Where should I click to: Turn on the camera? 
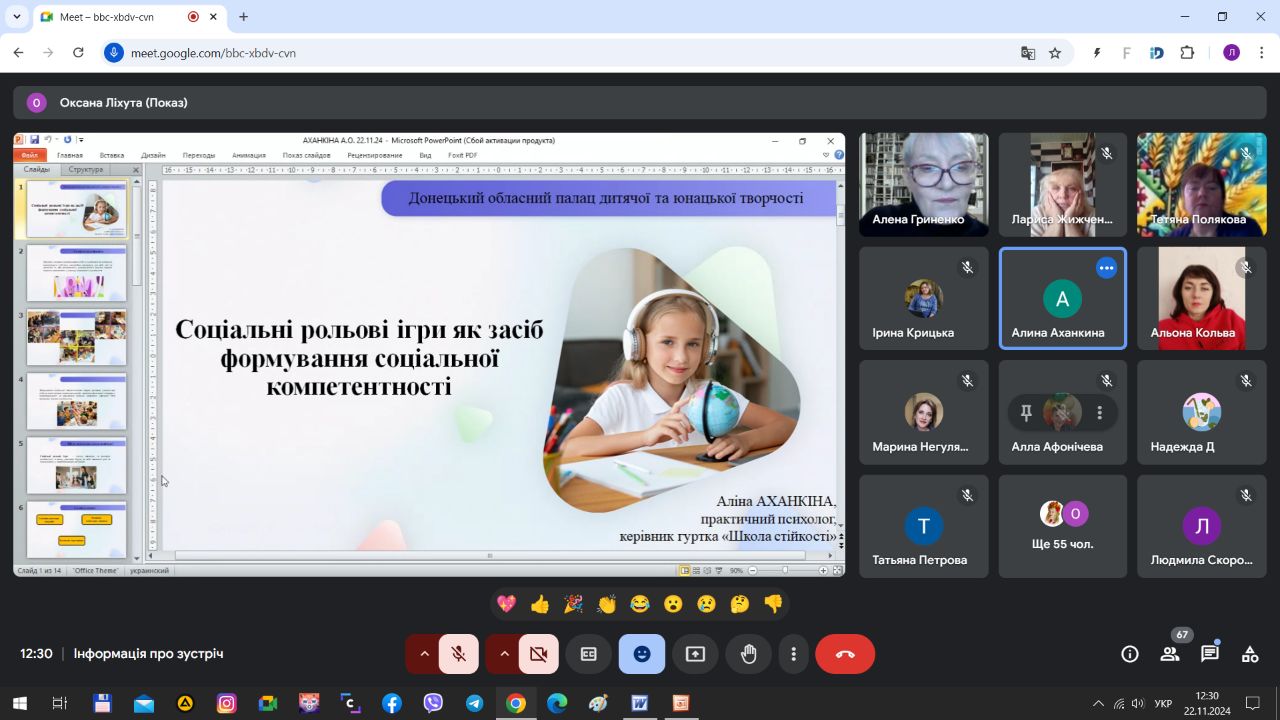click(x=539, y=654)
